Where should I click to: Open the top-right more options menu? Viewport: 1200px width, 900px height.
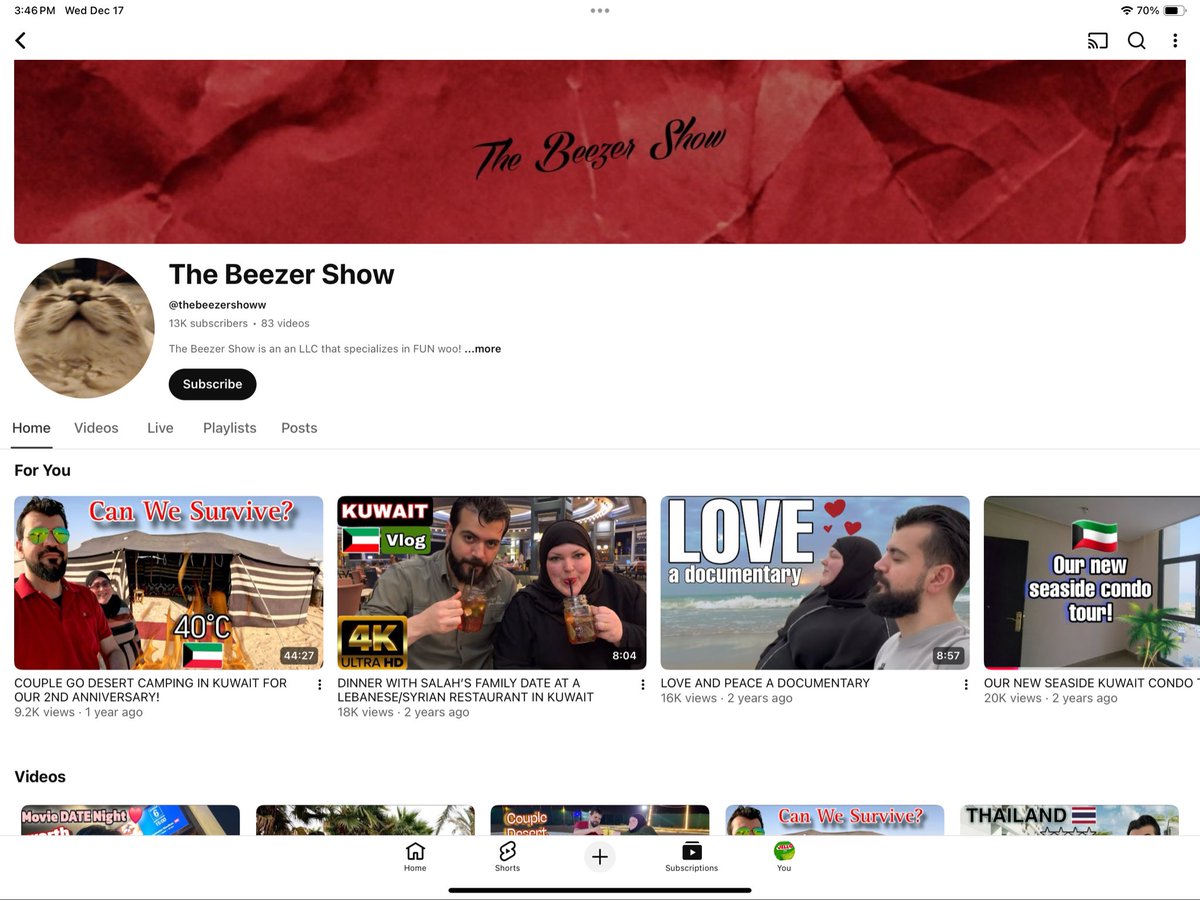click(x=1175, y=41)
